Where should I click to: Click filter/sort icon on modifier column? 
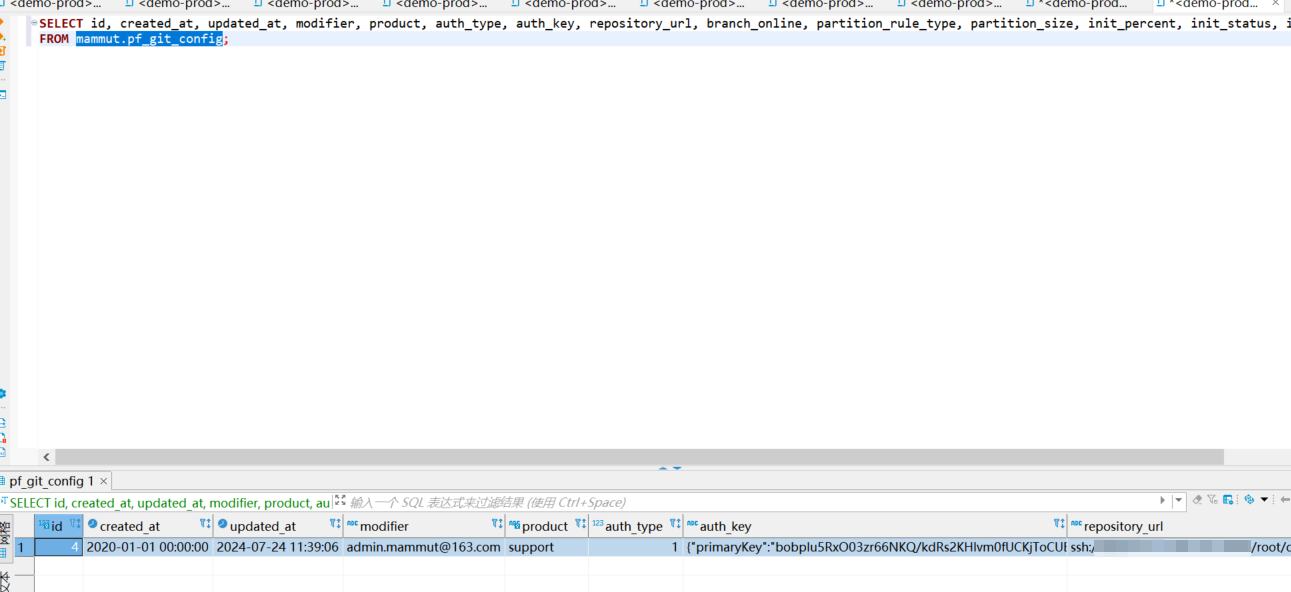pyautogui.click(x=497, y=525)
